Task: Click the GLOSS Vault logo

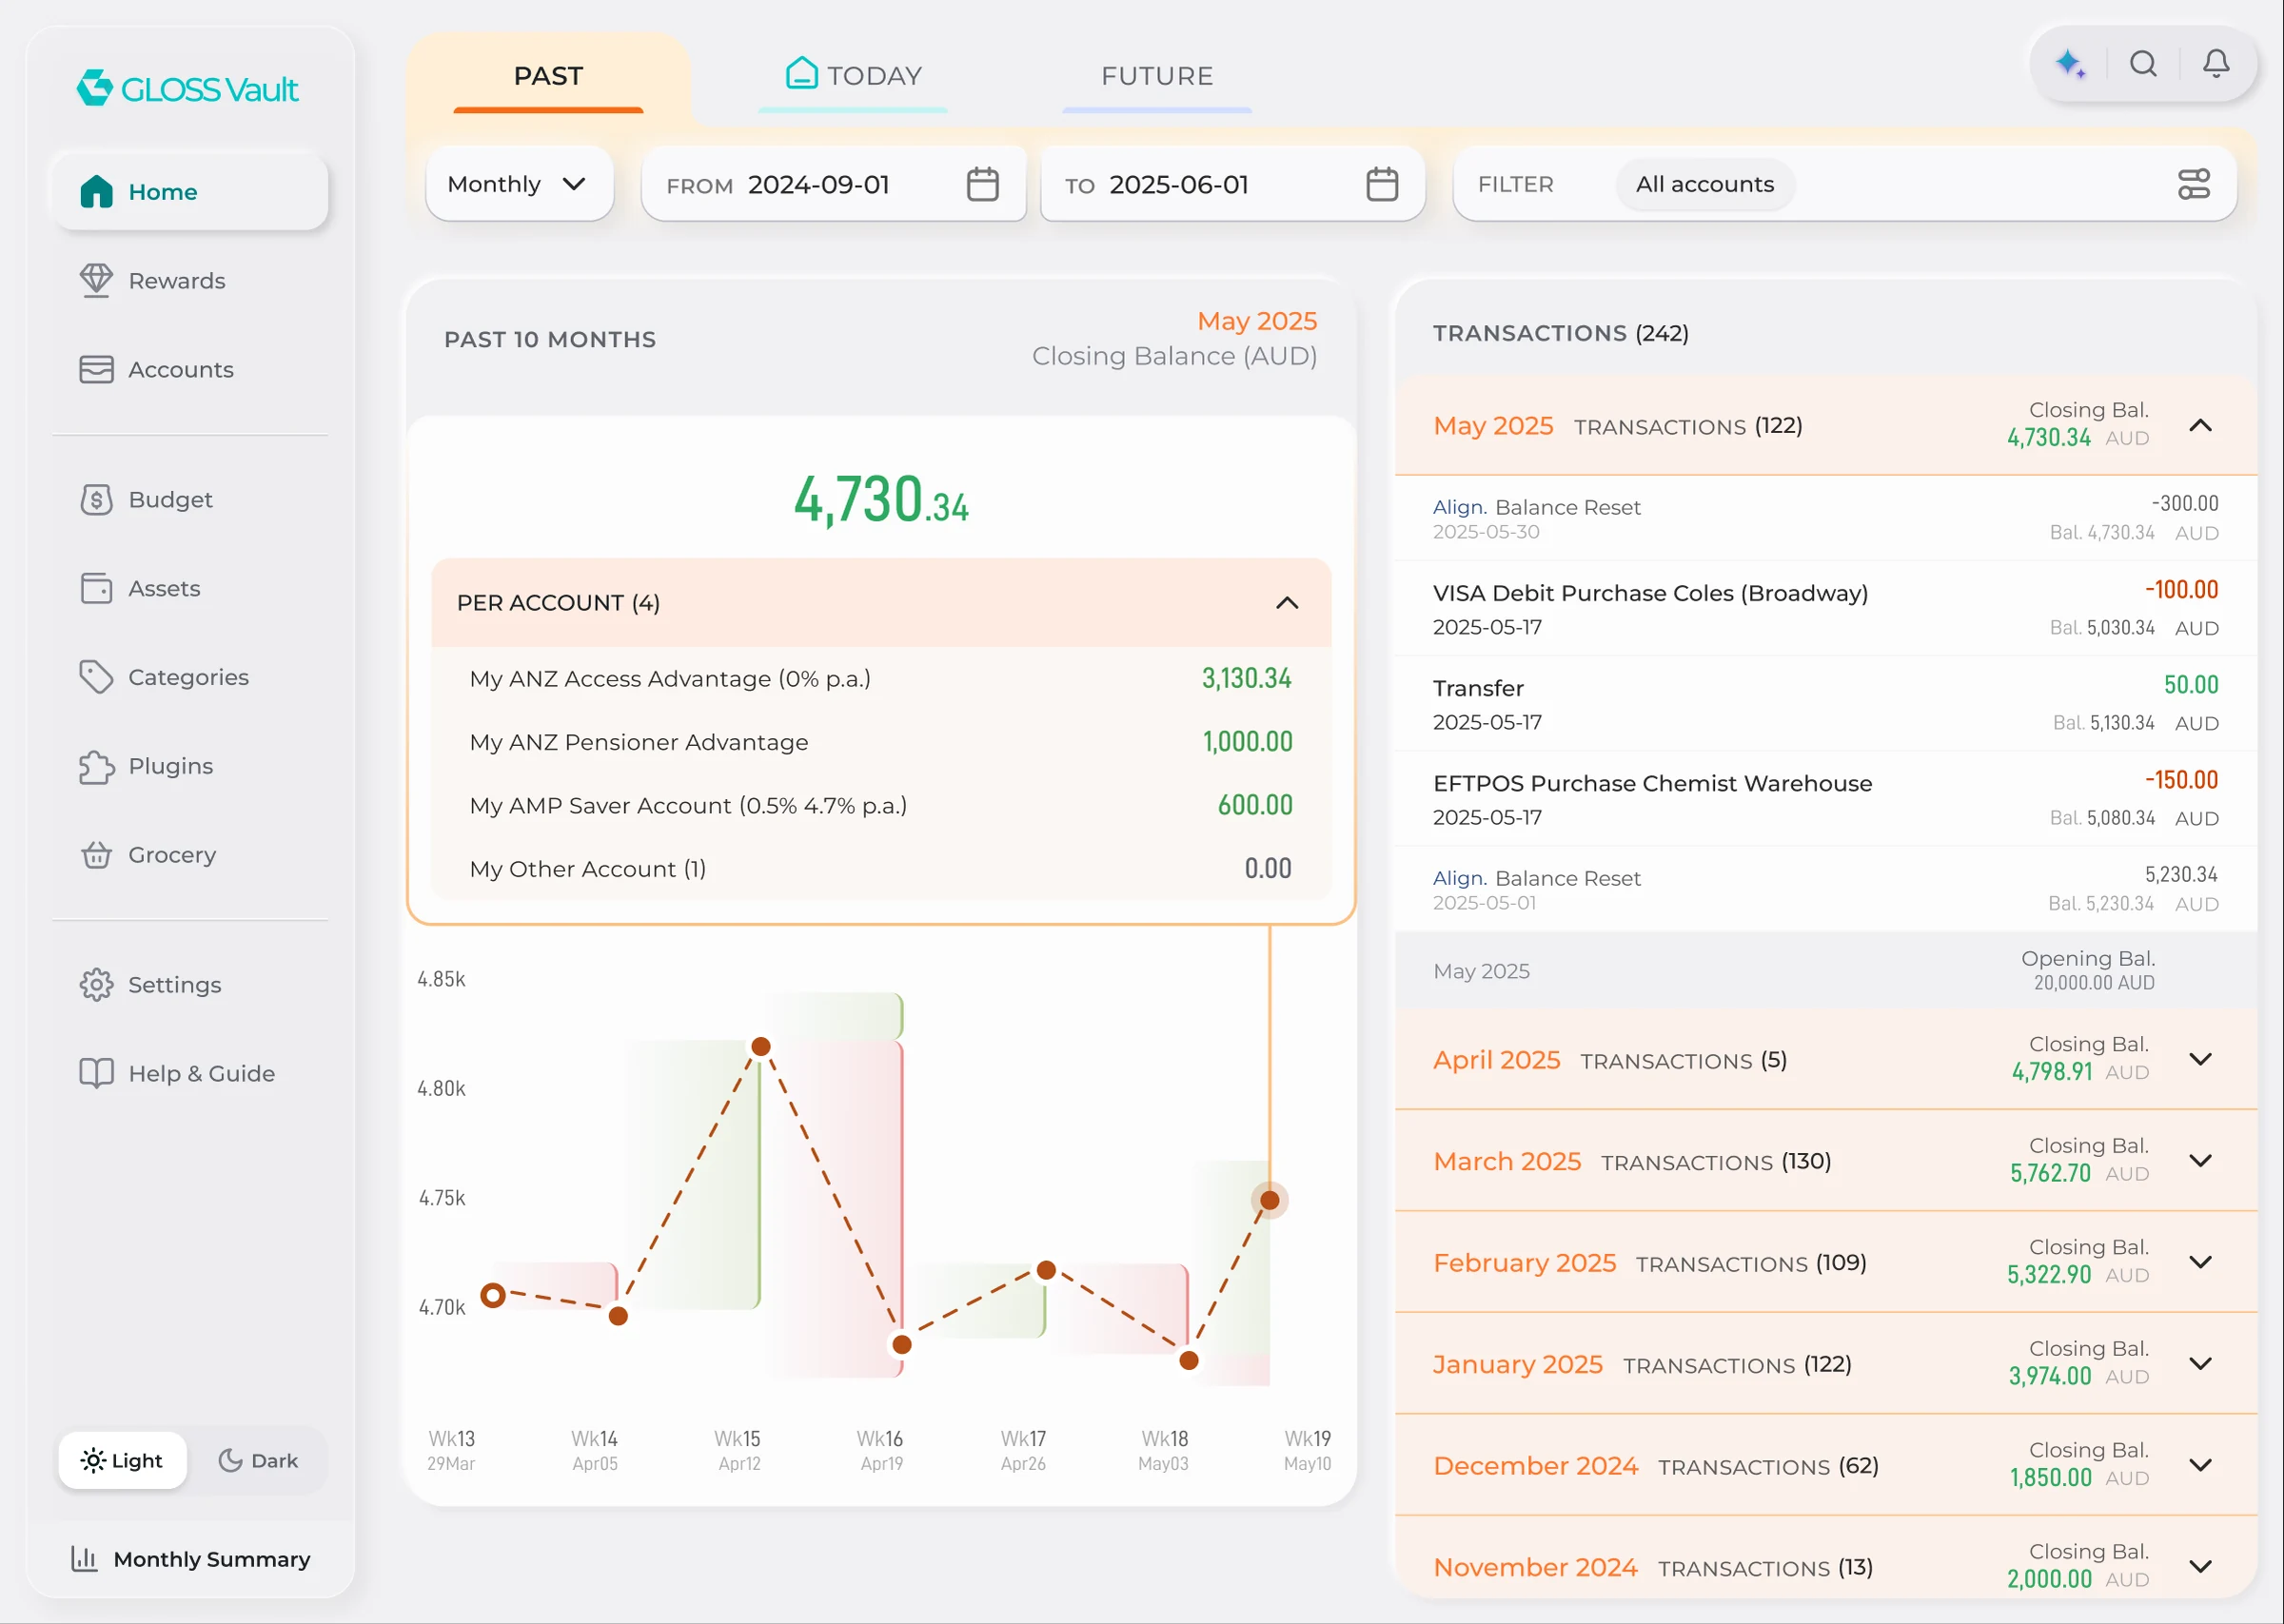Action: (x=188, y=88)
